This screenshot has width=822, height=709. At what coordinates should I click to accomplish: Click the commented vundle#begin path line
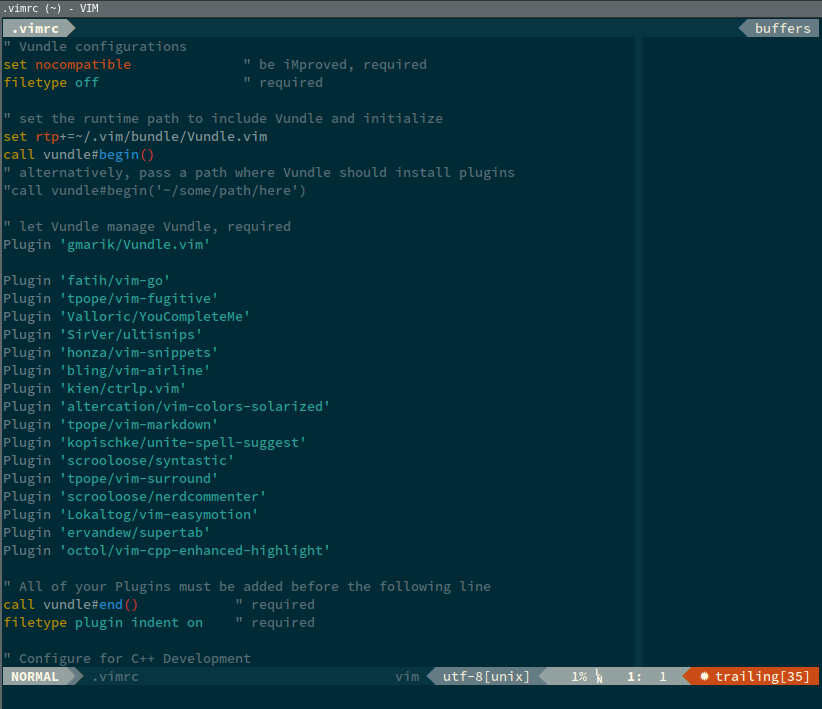pyautogui.click(x=155, y=190)
